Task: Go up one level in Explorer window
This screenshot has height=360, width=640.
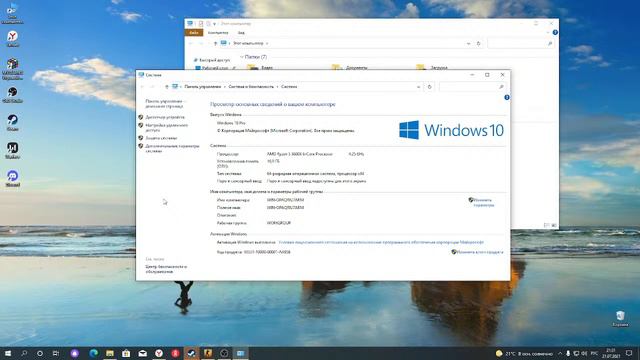Action: (215, 43)
